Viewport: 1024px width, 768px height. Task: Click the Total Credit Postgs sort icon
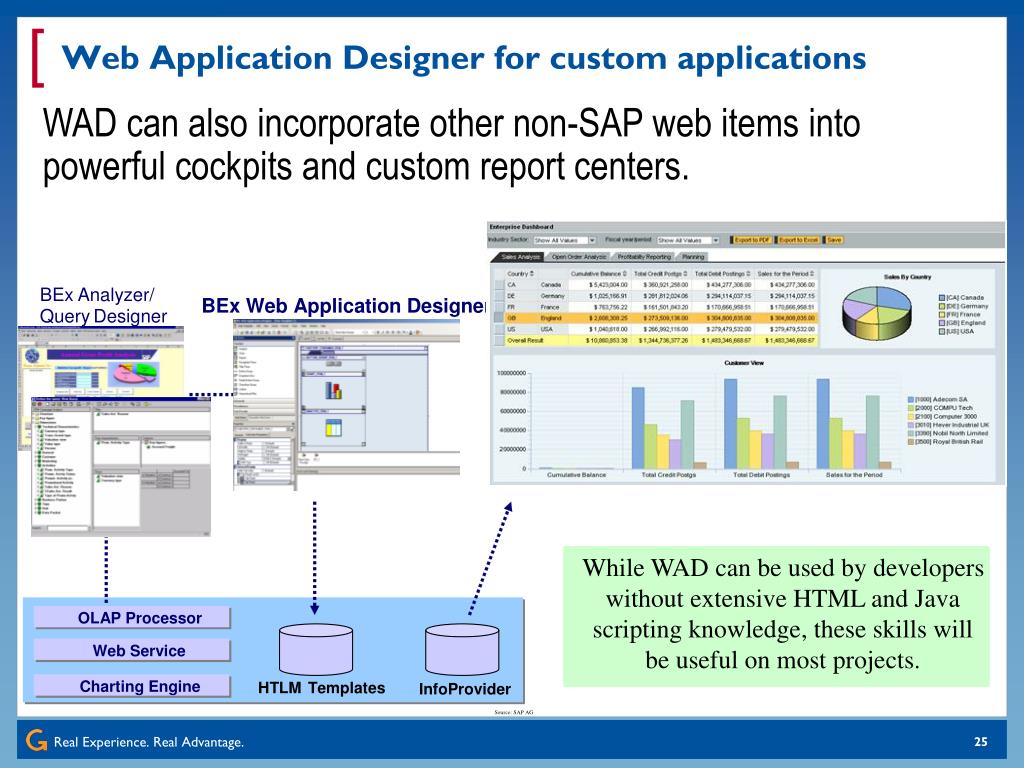pyautogui.click(x=685, y=274)
